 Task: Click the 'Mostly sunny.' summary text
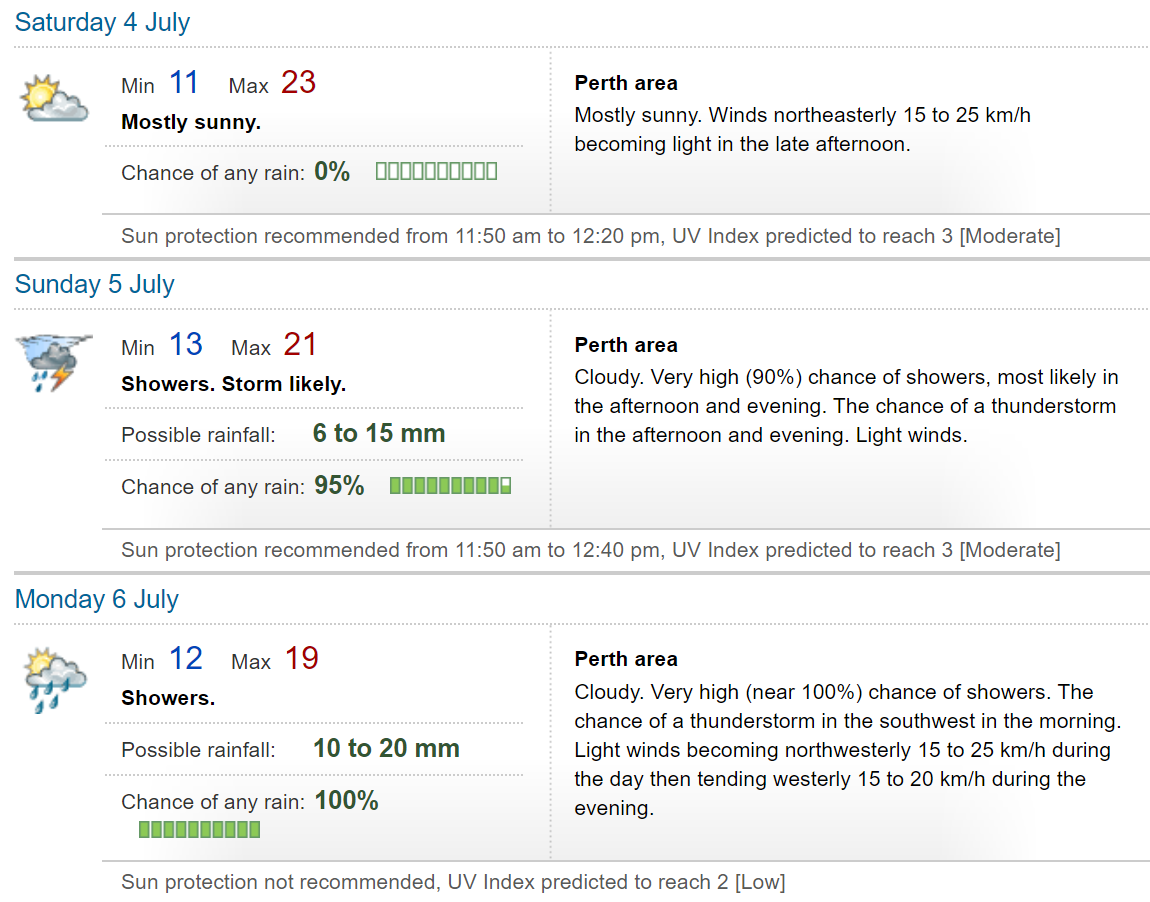click(x=191, y=122)
